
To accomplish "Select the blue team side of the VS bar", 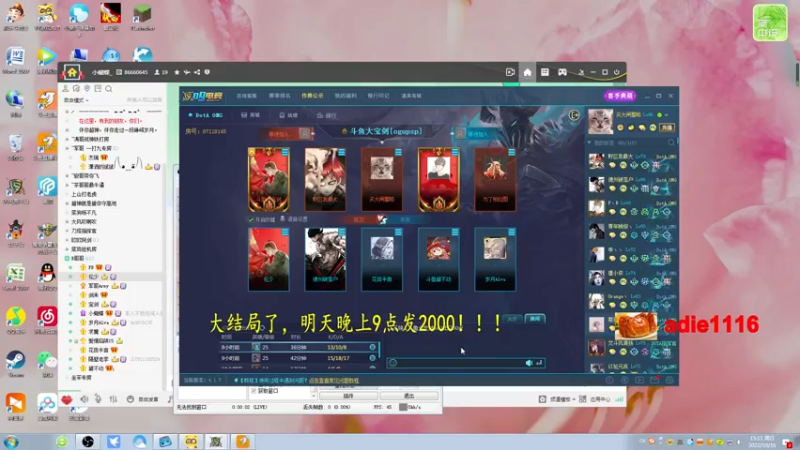I will [406, 219].
